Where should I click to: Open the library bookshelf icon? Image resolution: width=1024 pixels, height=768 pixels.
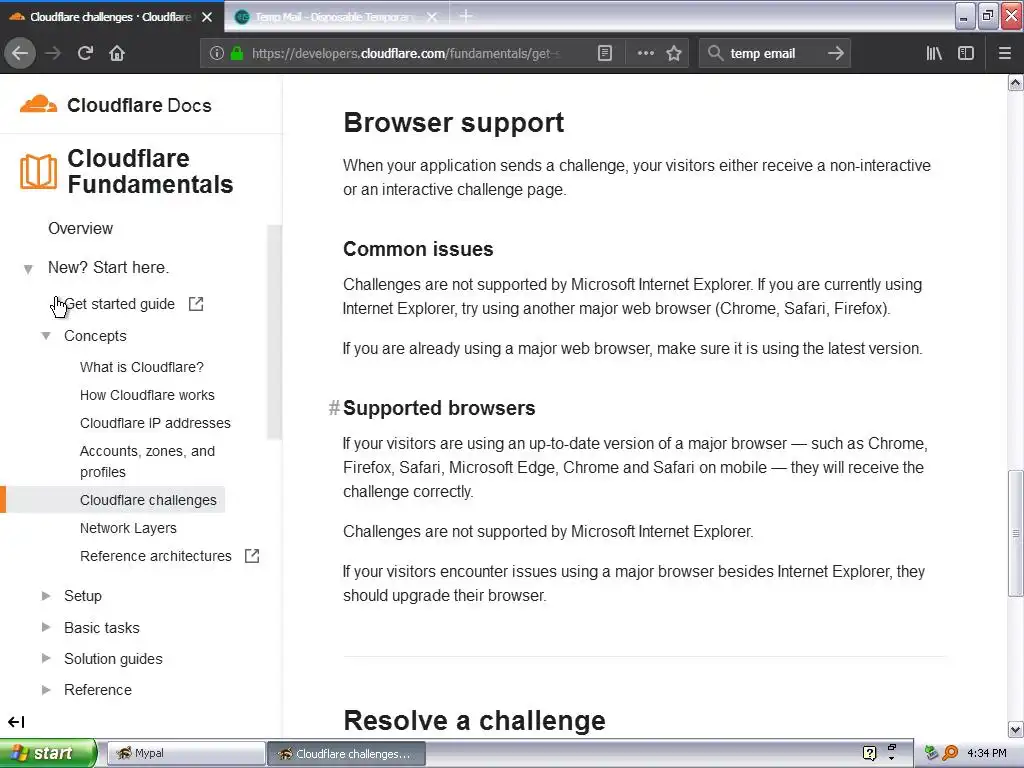934,53
